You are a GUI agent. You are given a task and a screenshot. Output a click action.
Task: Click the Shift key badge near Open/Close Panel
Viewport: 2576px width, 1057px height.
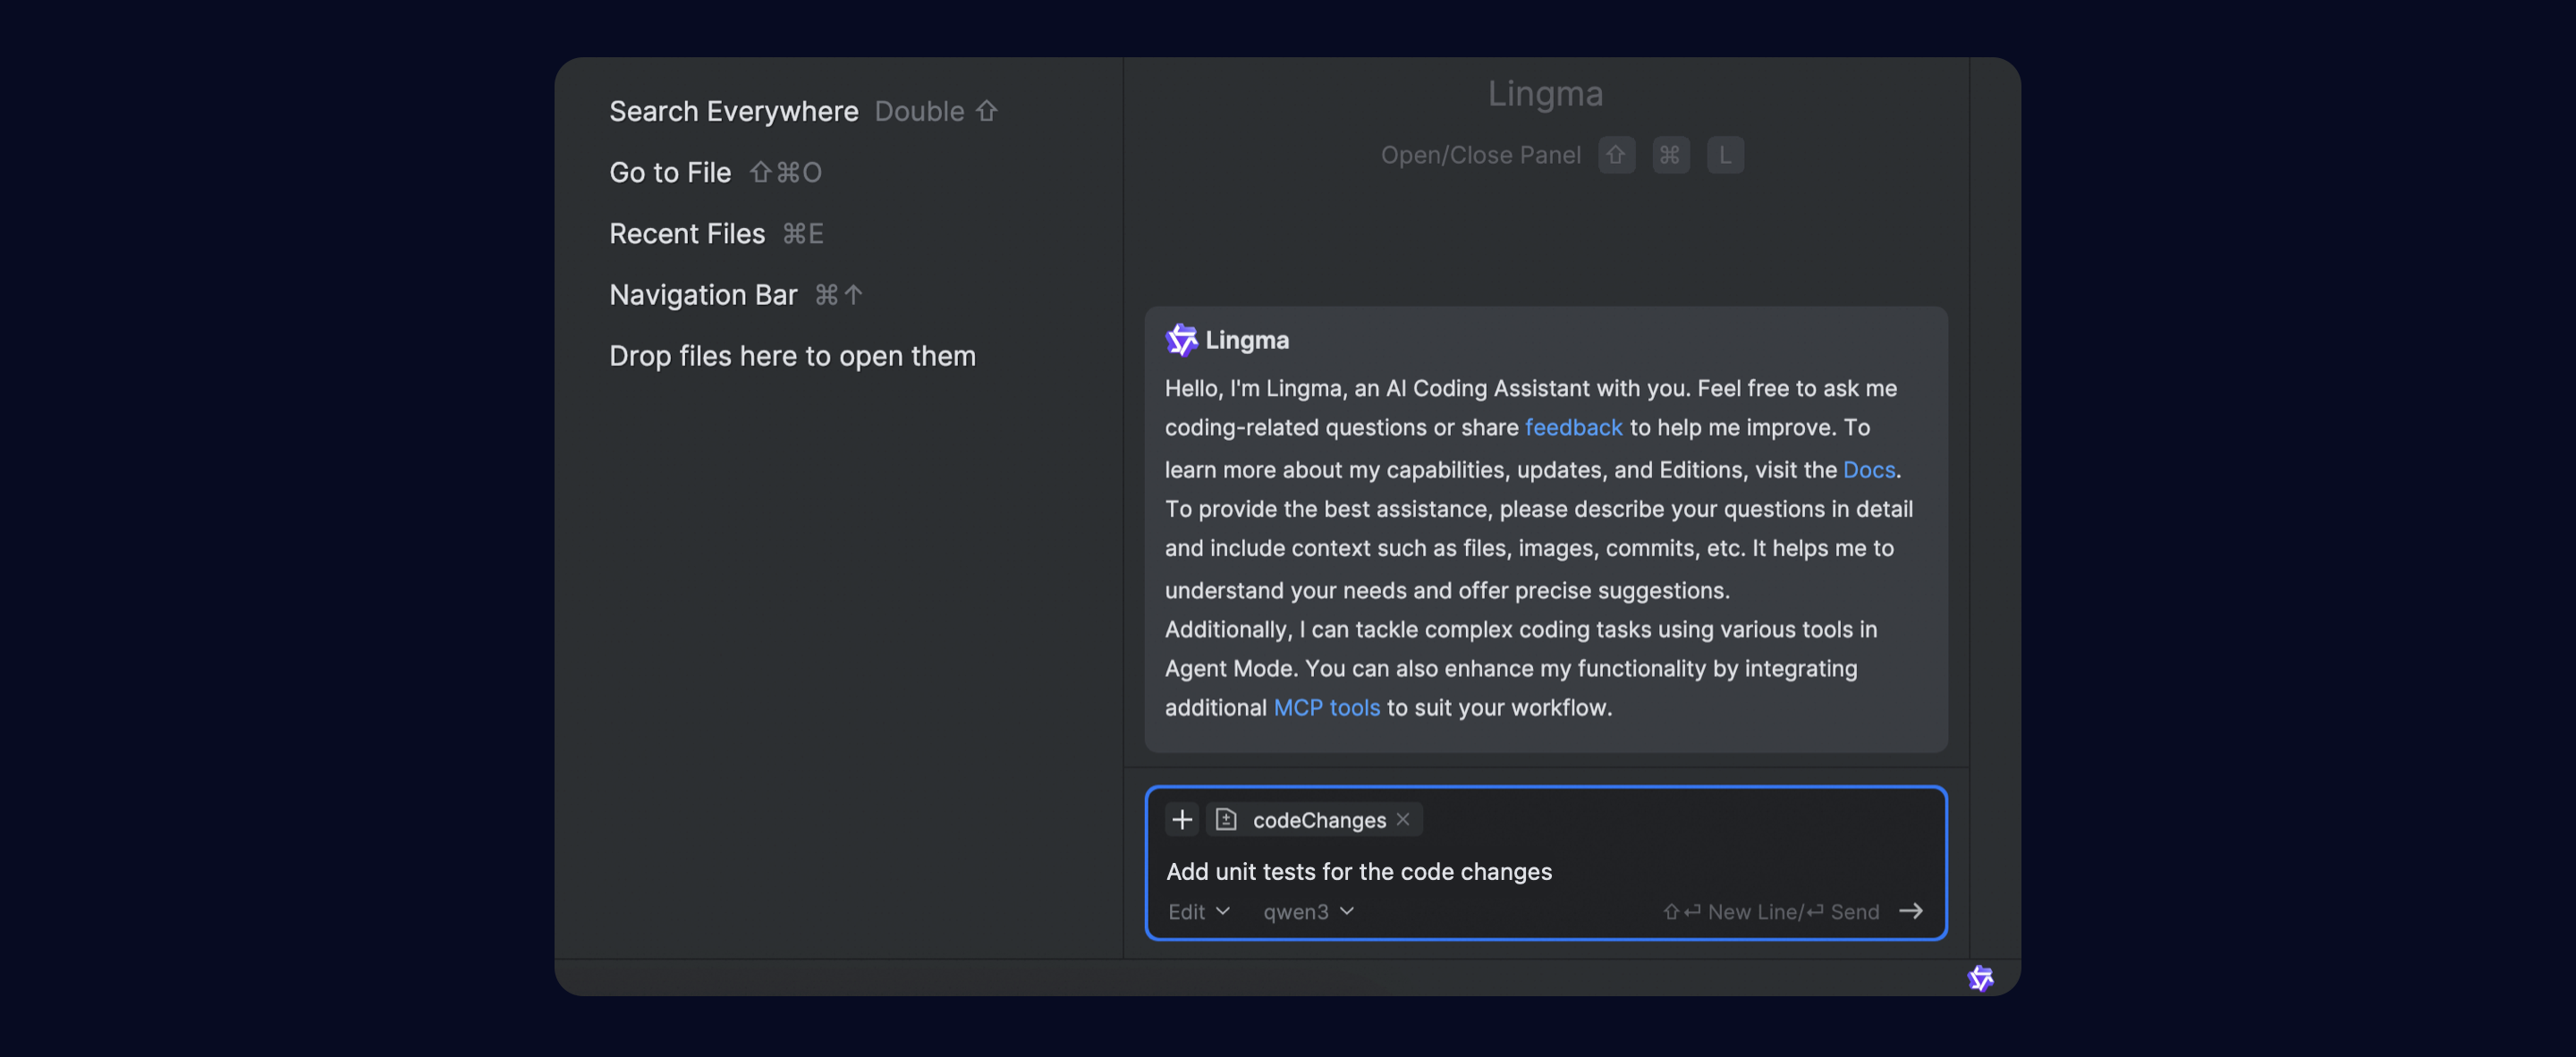1616,155
